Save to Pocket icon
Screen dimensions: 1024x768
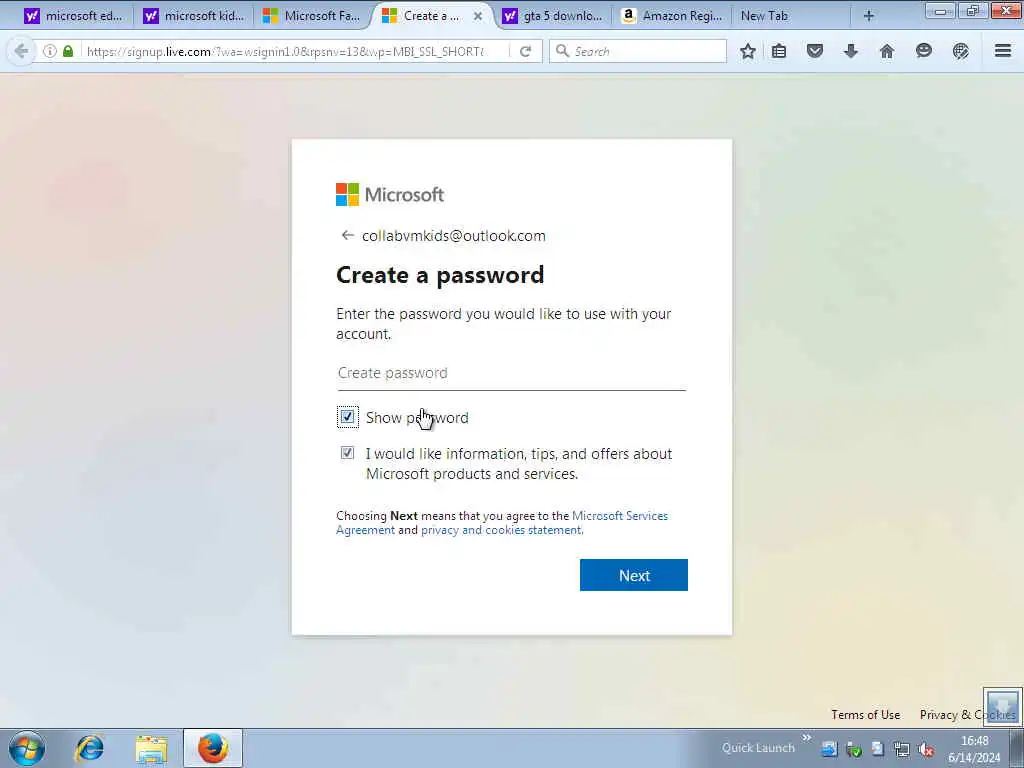coord(814,51)
